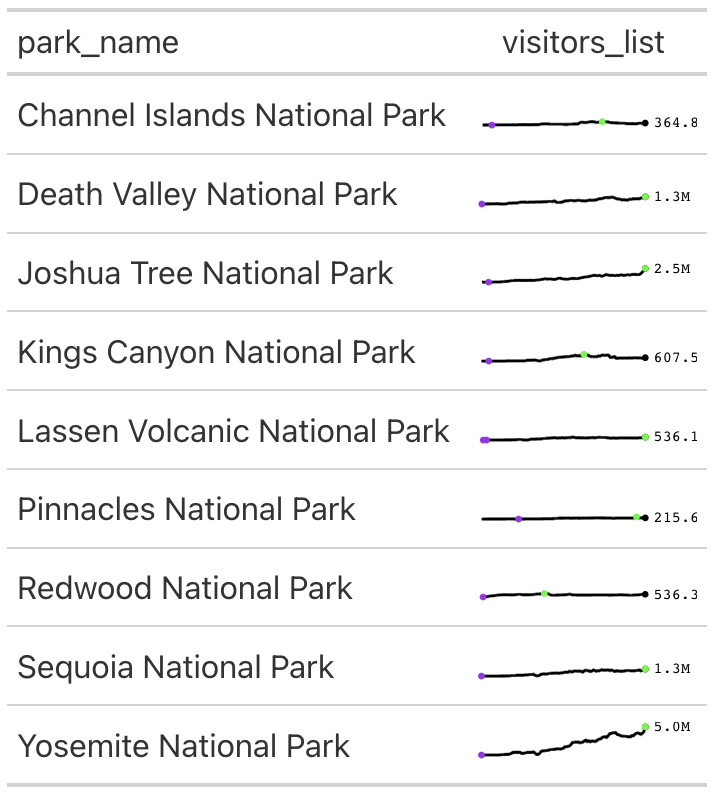Select Sequoia National Park name
Viewport: 722px width, 802px height.
[x=176, y=667]
